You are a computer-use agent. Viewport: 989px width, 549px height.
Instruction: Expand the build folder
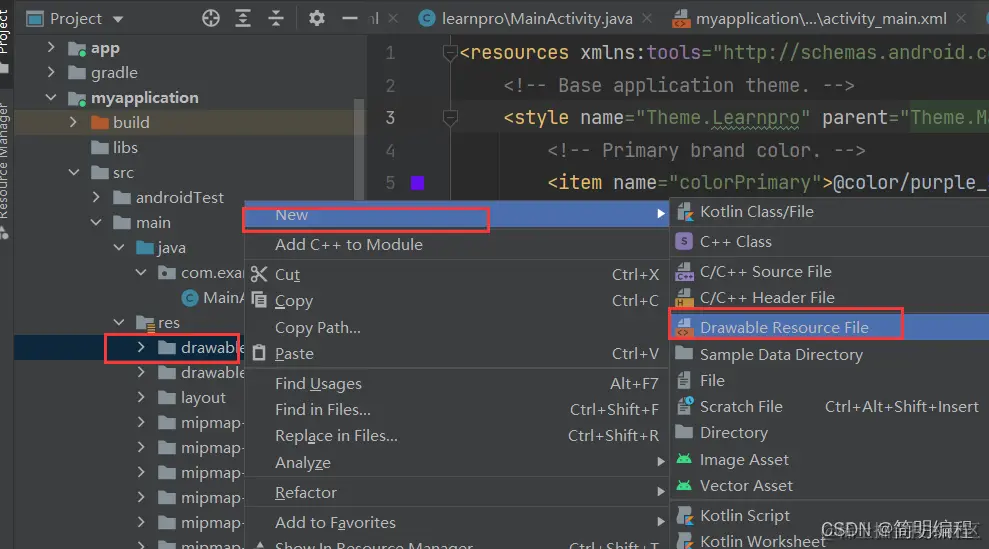pyautogui.click(x=73, y=122)
